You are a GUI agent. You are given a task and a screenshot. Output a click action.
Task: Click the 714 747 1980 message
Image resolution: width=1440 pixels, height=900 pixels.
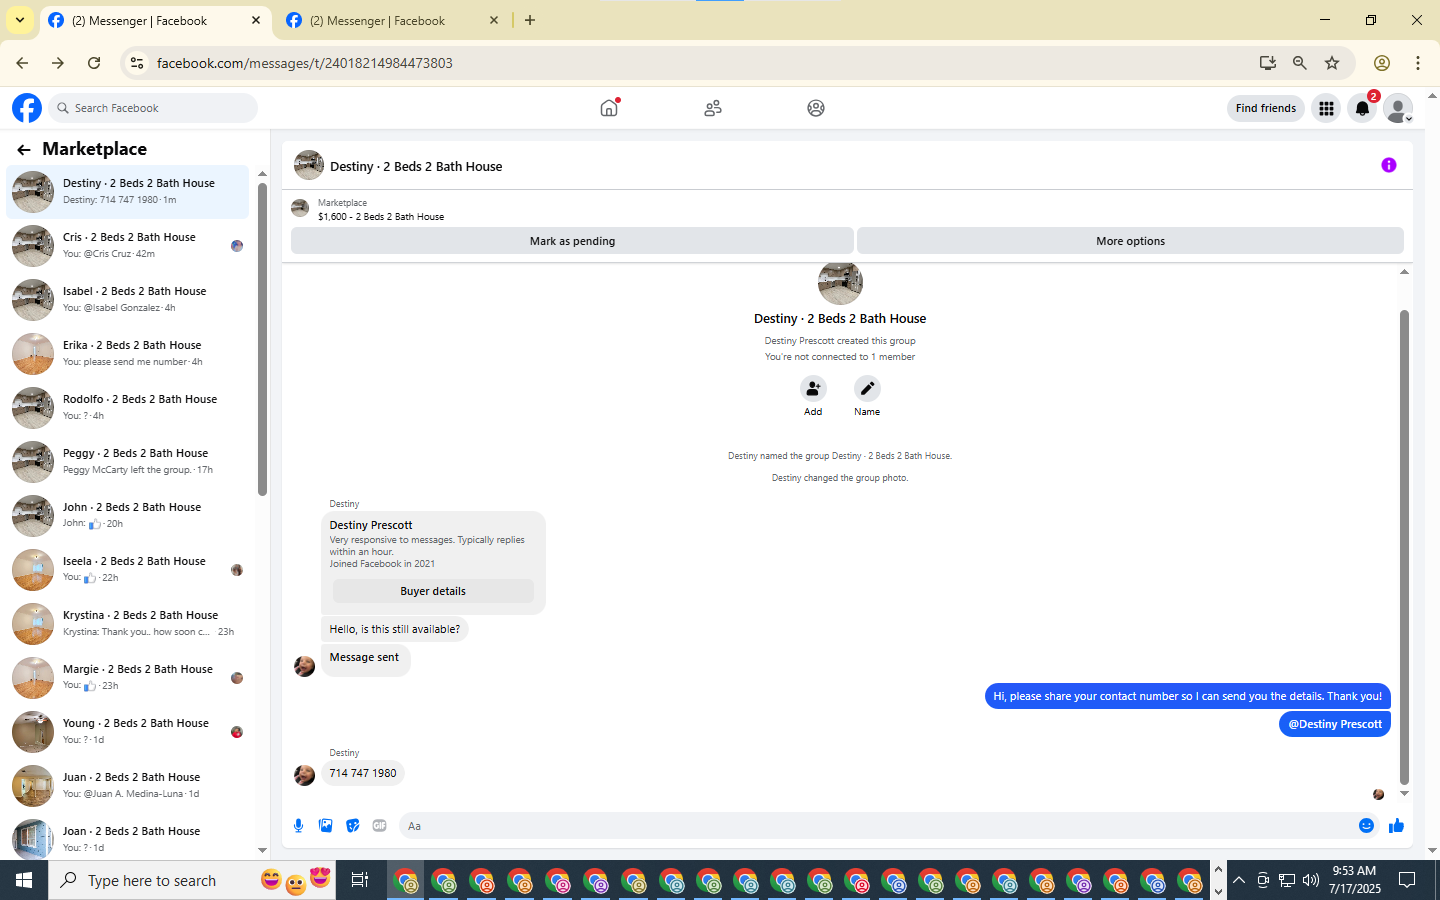(363, 773)
